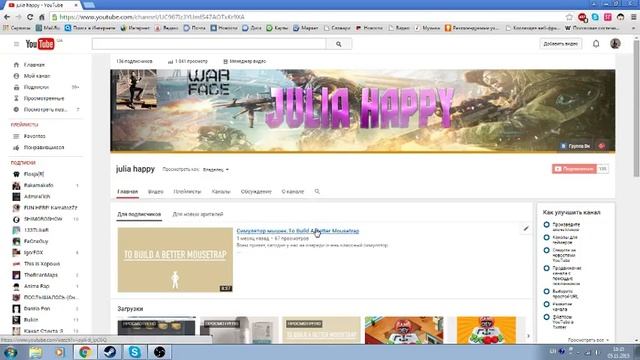The width and height of the screenshot is (640, 360).
Task: Switch to the Каналы channel tab
Action: [x=221, y=191]
